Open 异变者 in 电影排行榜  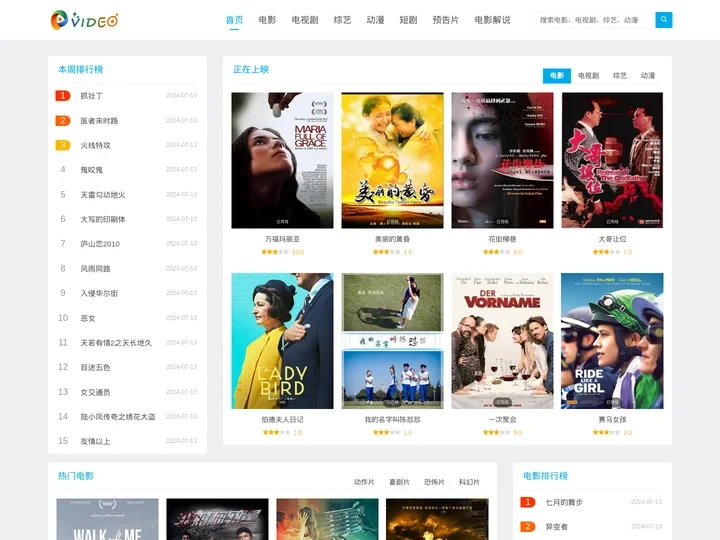click(x=557, y=527)
